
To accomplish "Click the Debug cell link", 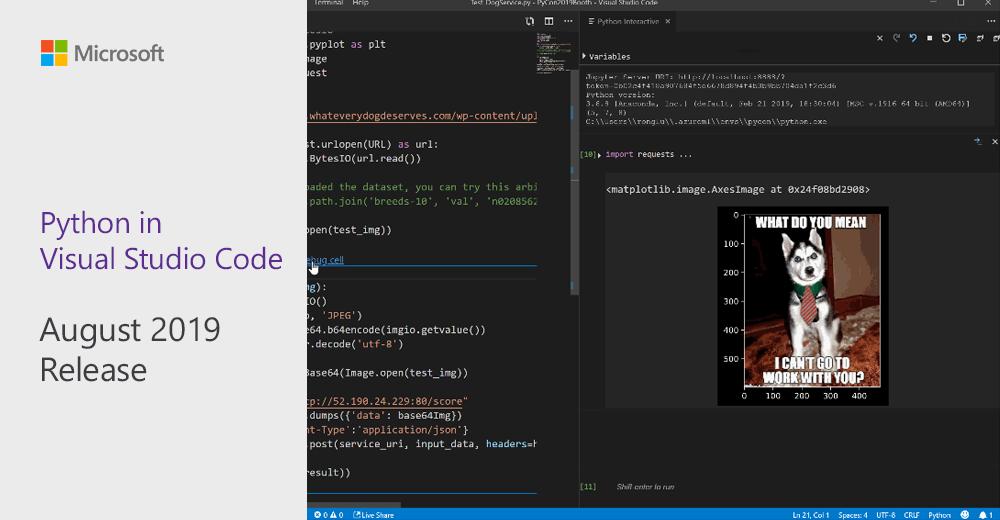I will (x=326, y=260).
